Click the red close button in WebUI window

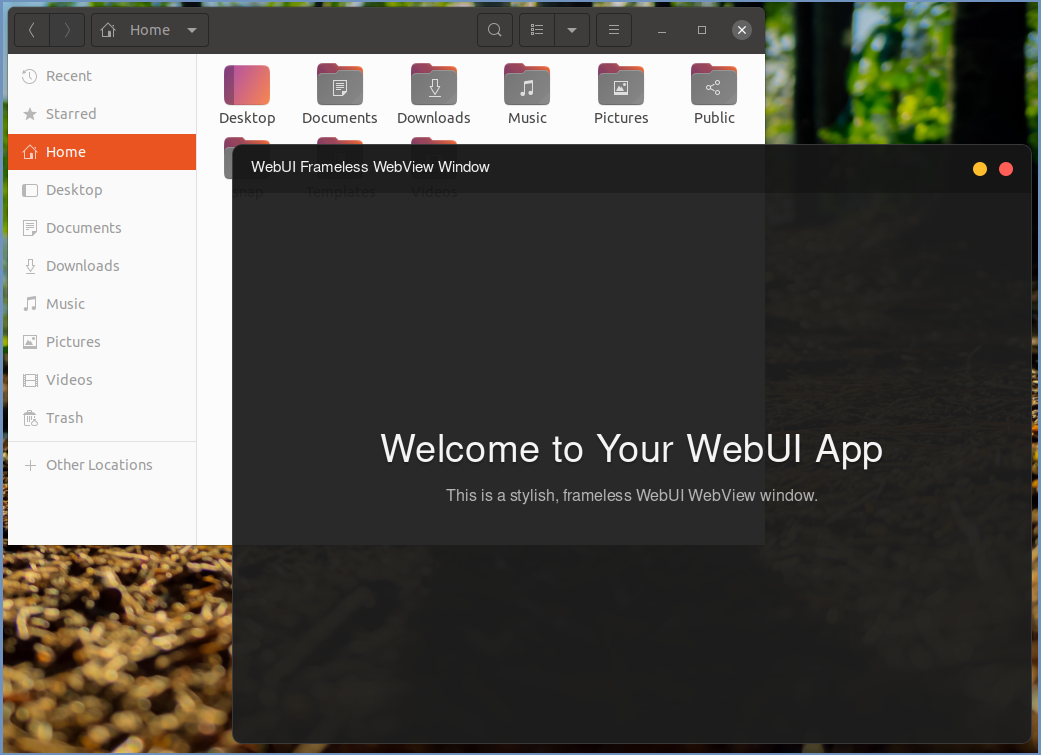pos(1006,169)
